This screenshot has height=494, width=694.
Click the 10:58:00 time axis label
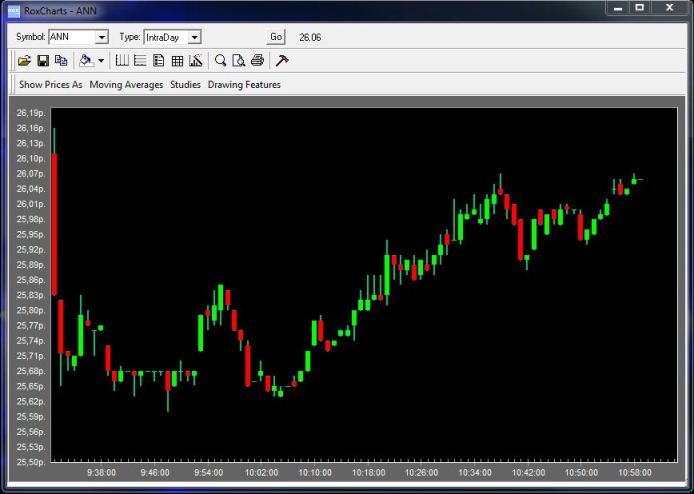tap(635, 473)
